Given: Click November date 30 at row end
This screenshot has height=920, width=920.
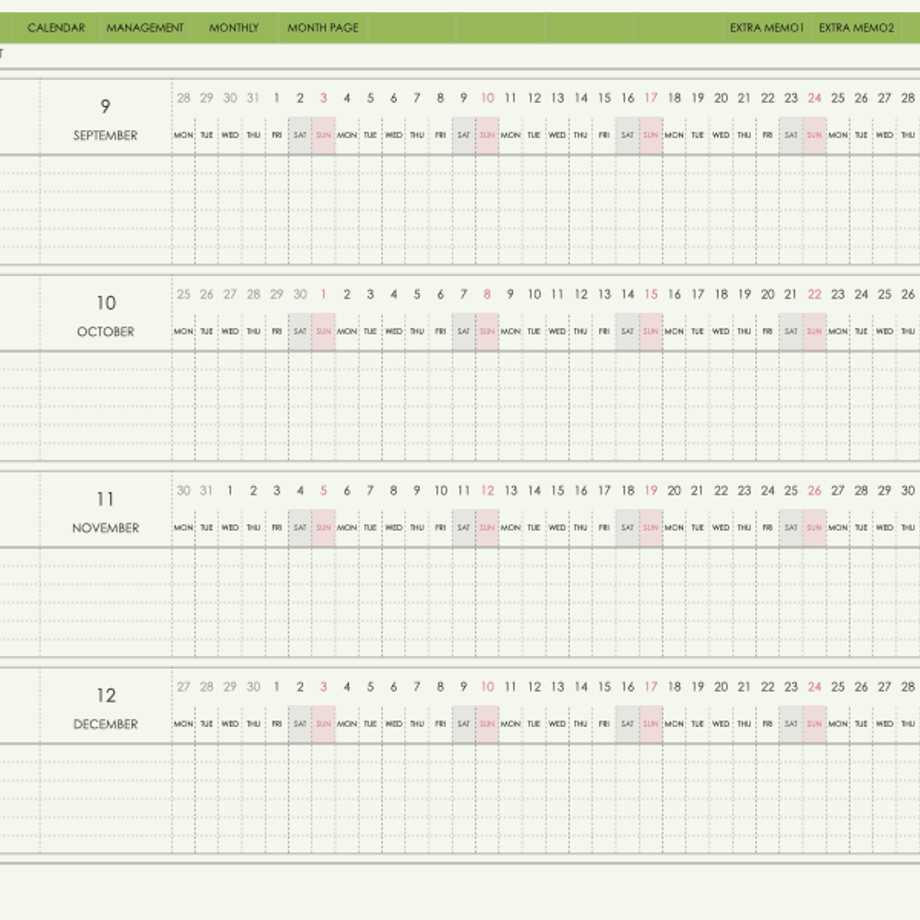Looking at the screenshot, I should coord(908,491).
